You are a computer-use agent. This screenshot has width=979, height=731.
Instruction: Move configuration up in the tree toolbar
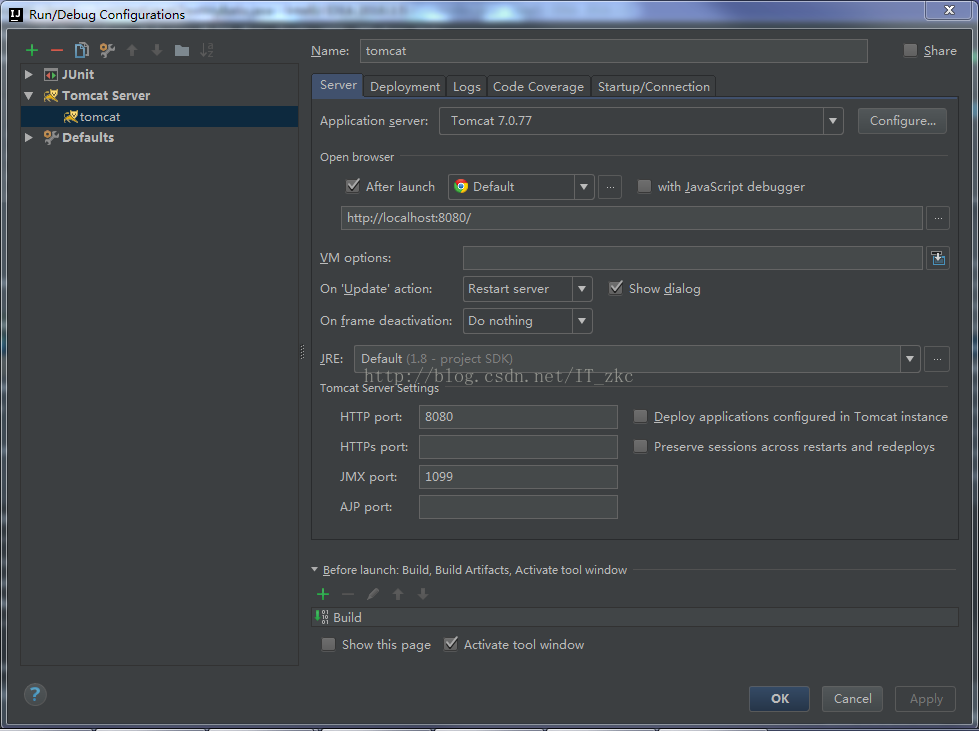tap(132, 51)
